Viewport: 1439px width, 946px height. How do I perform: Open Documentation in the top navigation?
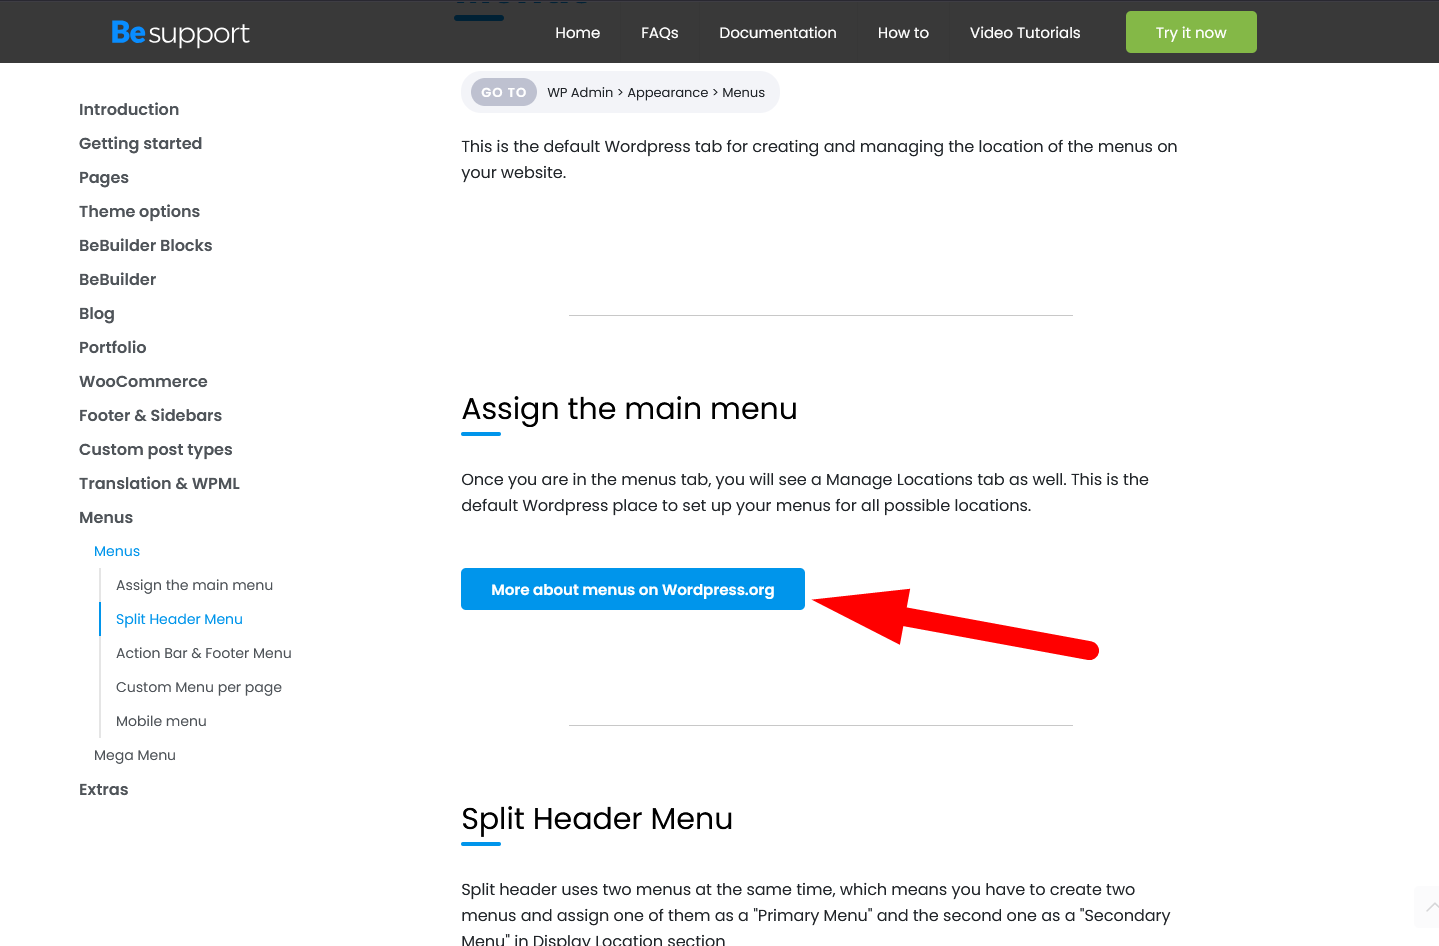tap(778, 33)
